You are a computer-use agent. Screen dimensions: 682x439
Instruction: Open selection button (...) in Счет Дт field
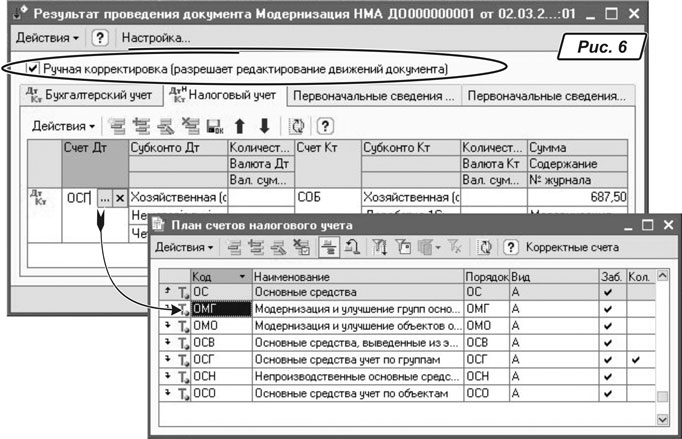click(x=104, y=199)
